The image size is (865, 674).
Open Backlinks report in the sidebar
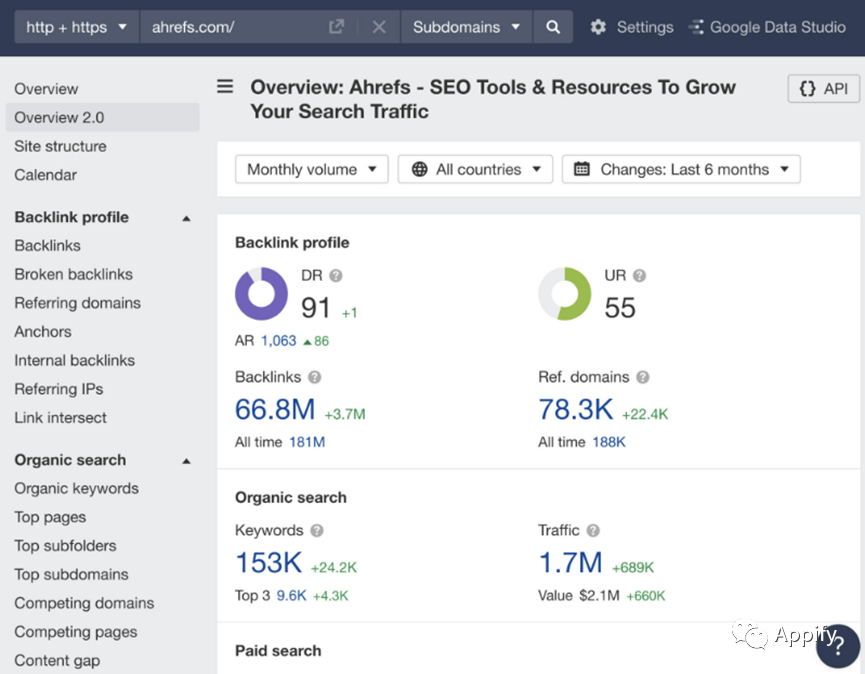pyautogui.click(x=47, y=245)
